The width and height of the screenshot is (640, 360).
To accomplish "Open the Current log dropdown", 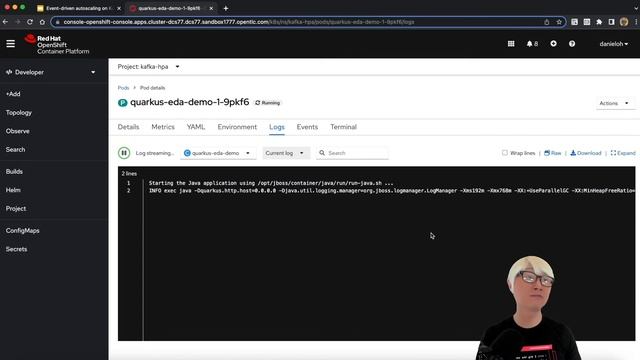I will 286,153.
